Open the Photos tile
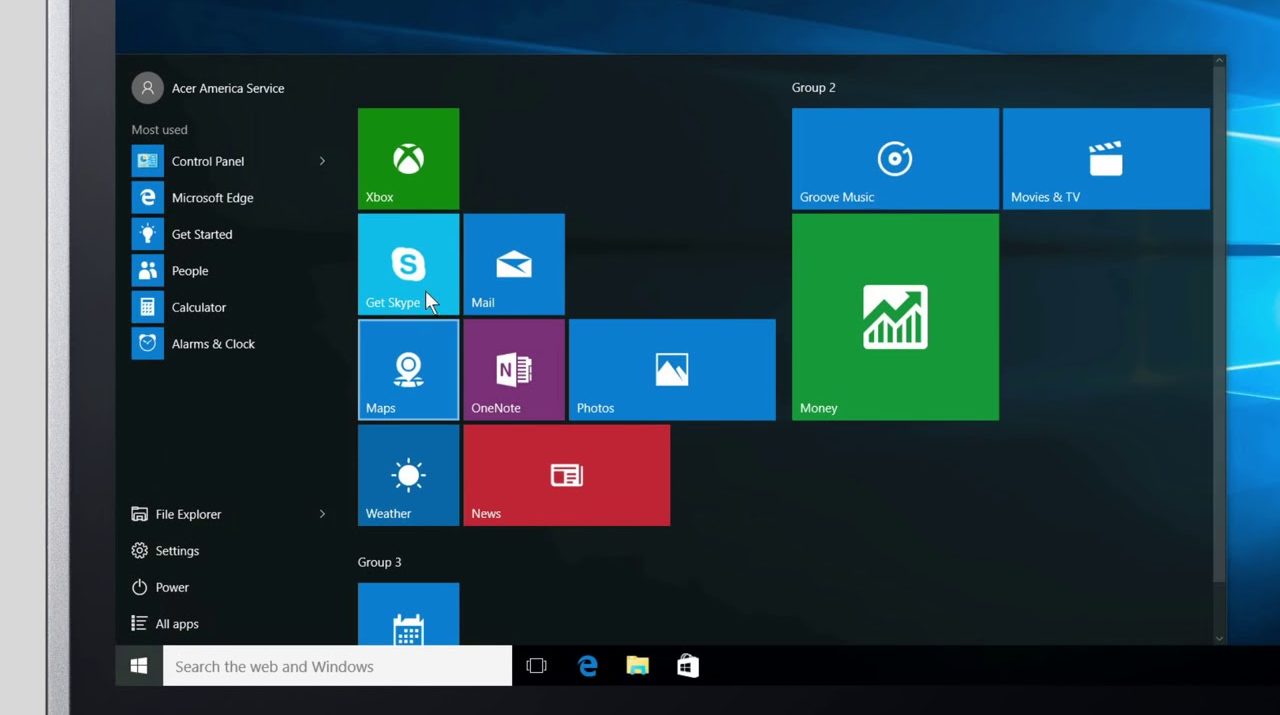The width and height of the screenshot is (1280, 715). coord(672,370)
